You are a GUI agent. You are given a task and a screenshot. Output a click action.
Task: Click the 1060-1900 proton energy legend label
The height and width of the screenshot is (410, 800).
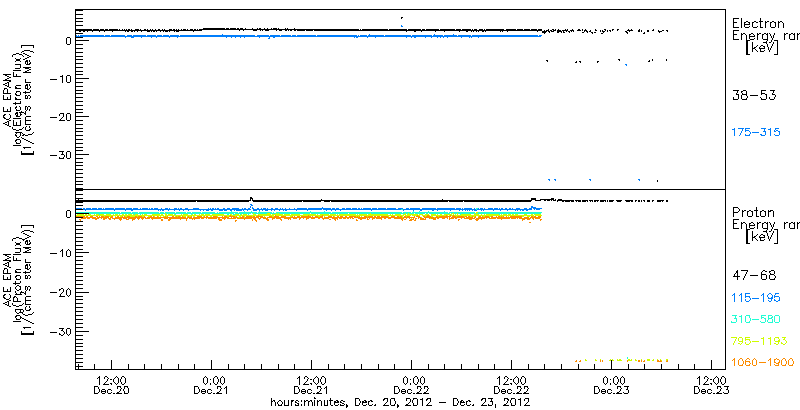(x=763, y=363)
